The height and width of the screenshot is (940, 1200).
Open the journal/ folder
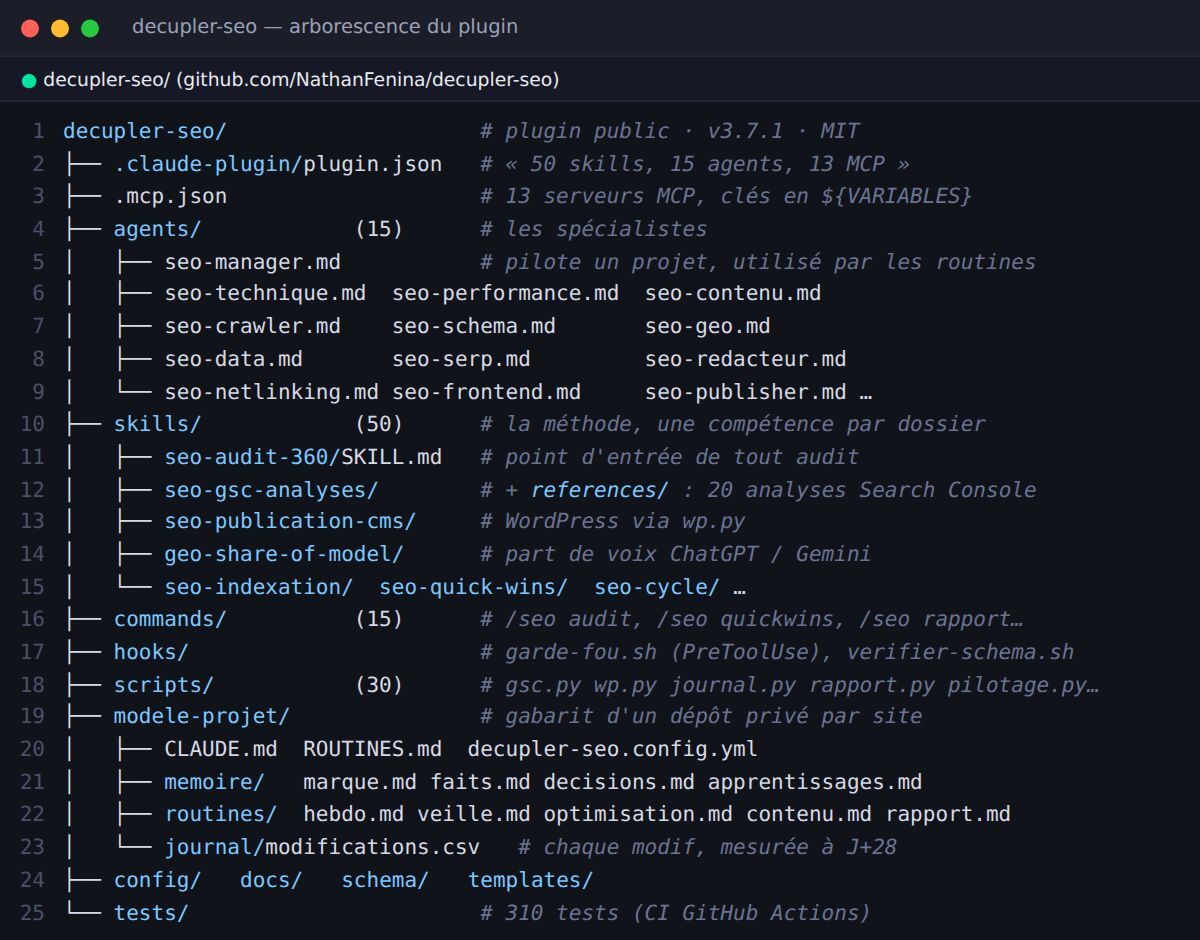(215, 847)
